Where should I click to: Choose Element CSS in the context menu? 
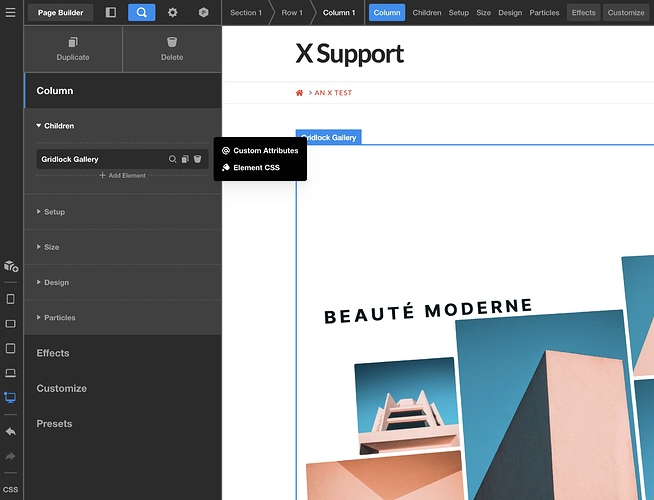coord(255,168)
